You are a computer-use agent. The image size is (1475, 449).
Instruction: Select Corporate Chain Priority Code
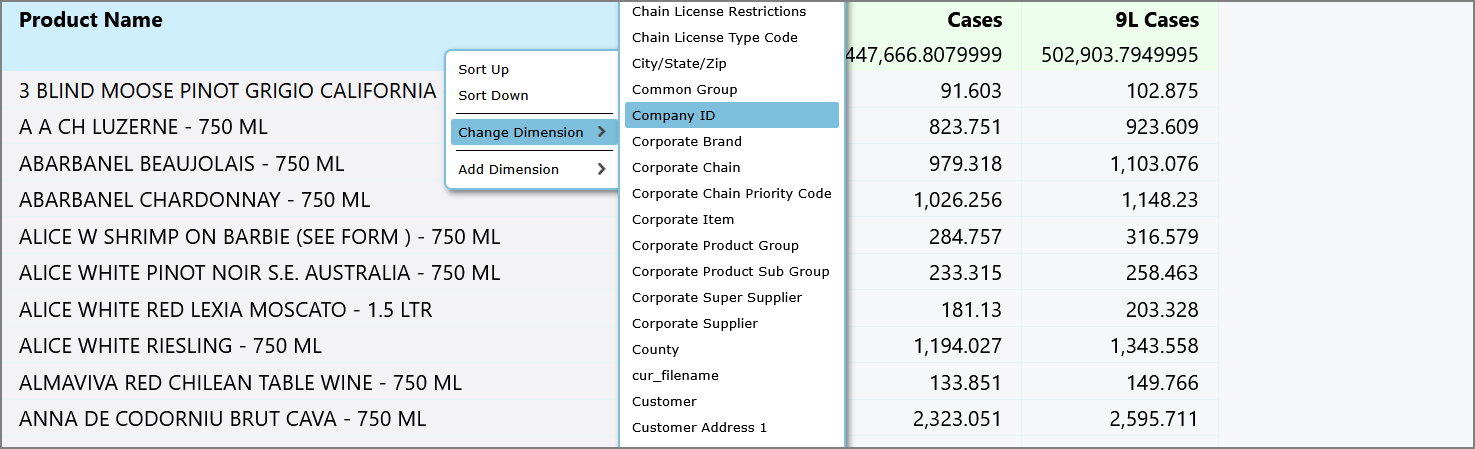click(x=732, y=193)
